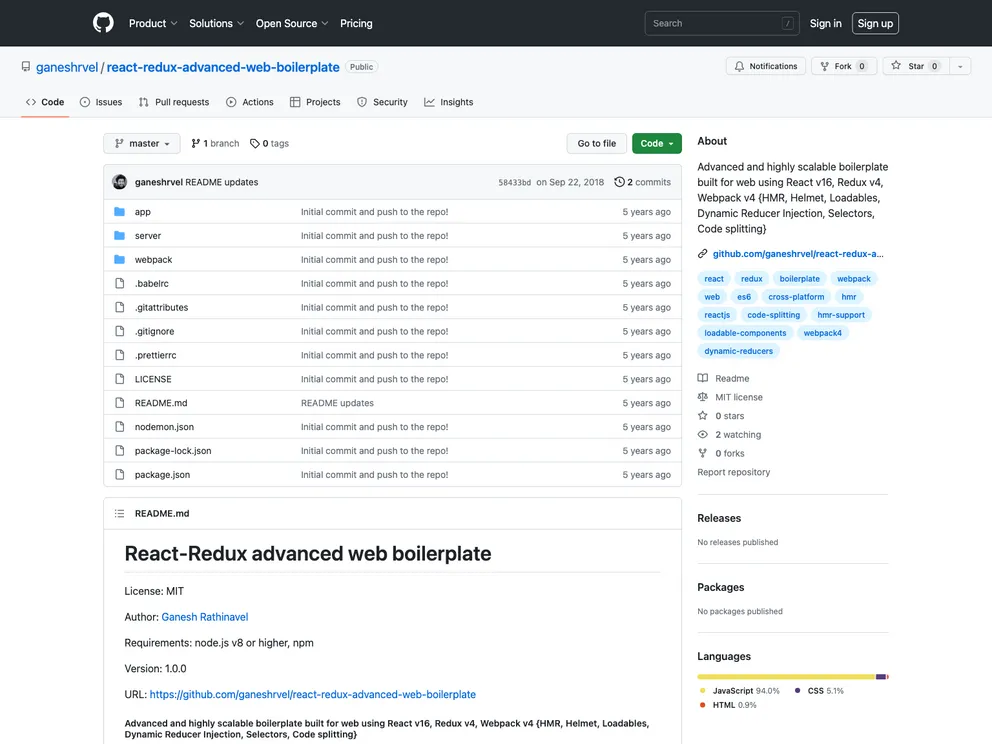Click the yellow JavaScript language bar
This screenshot has width=992, height=744.
(785, 677)
